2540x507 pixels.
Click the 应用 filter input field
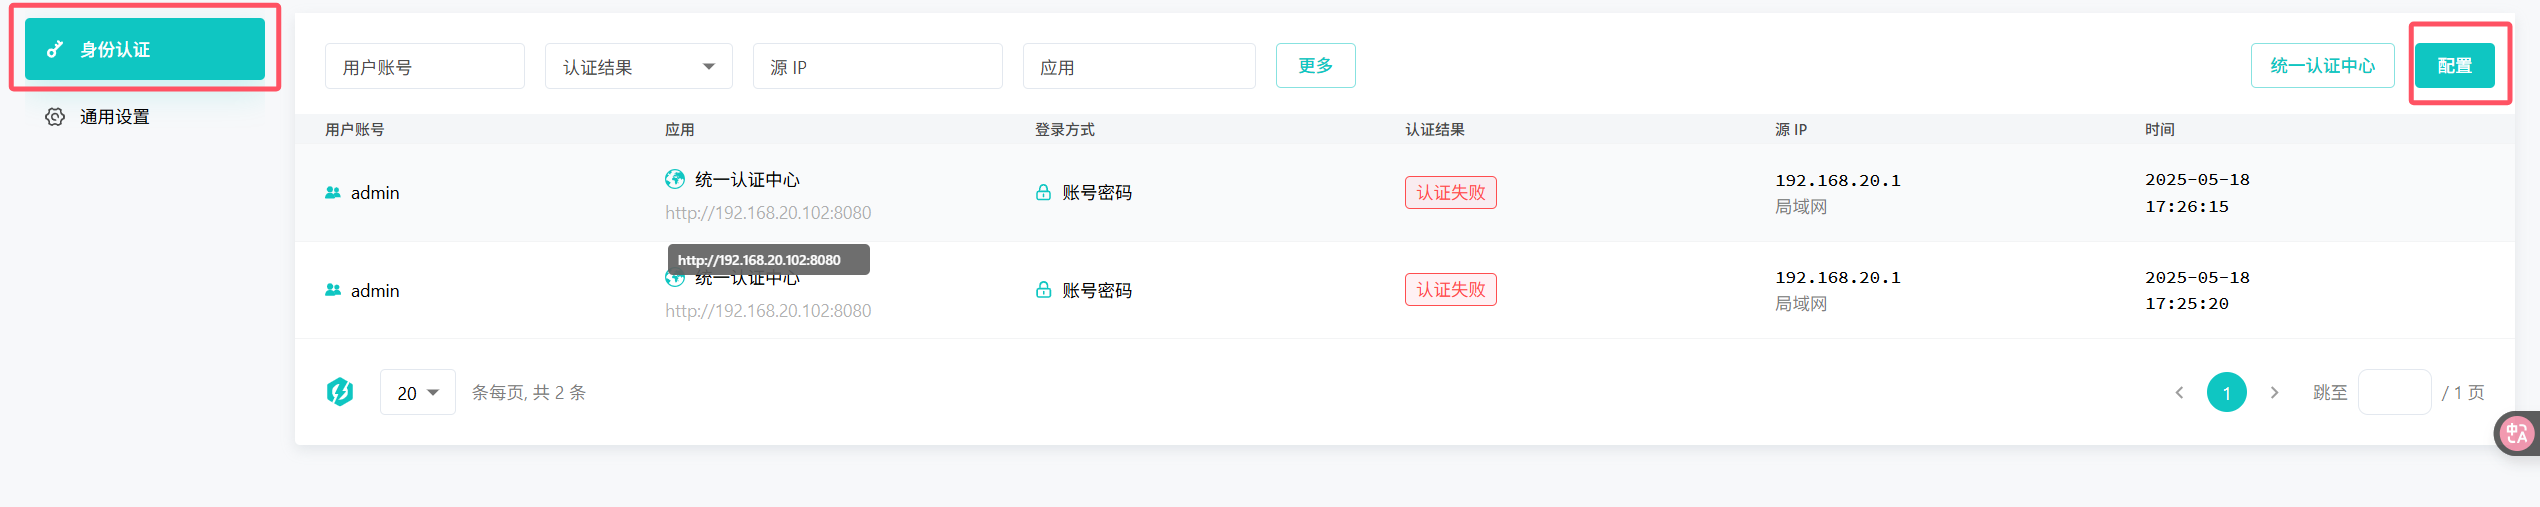coord(1138,67)
